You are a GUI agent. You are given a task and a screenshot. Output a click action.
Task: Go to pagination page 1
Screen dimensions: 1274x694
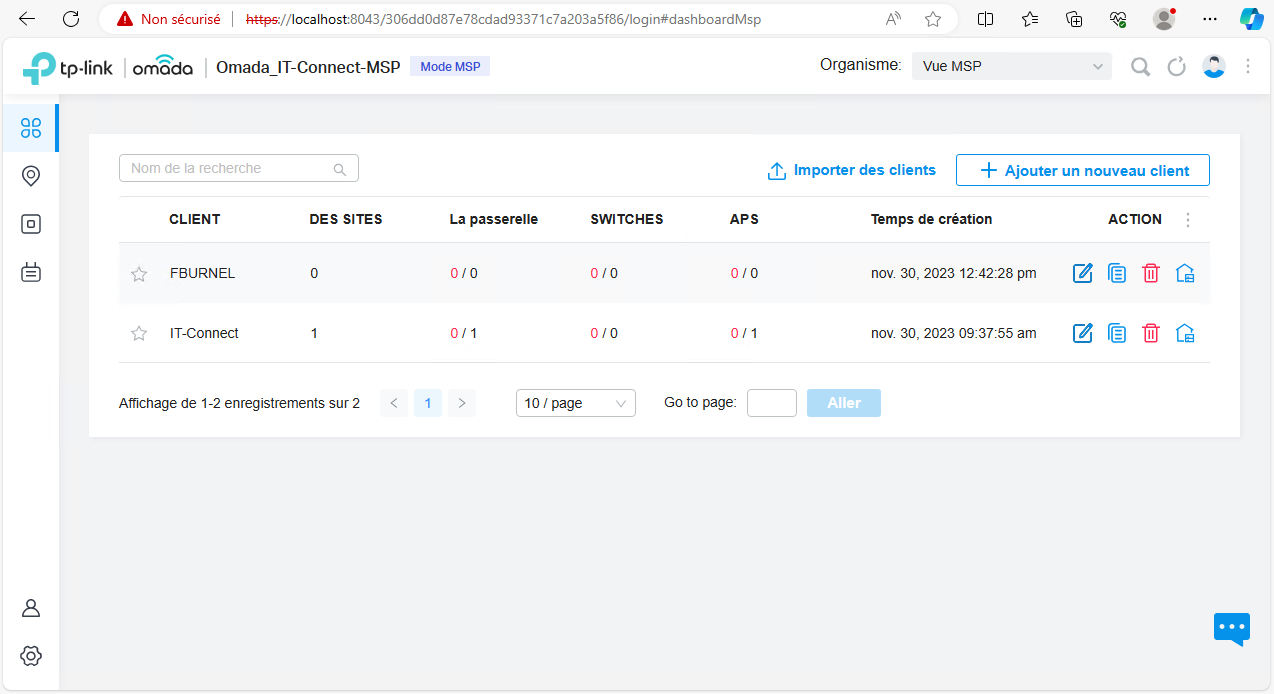coord(428,403)
